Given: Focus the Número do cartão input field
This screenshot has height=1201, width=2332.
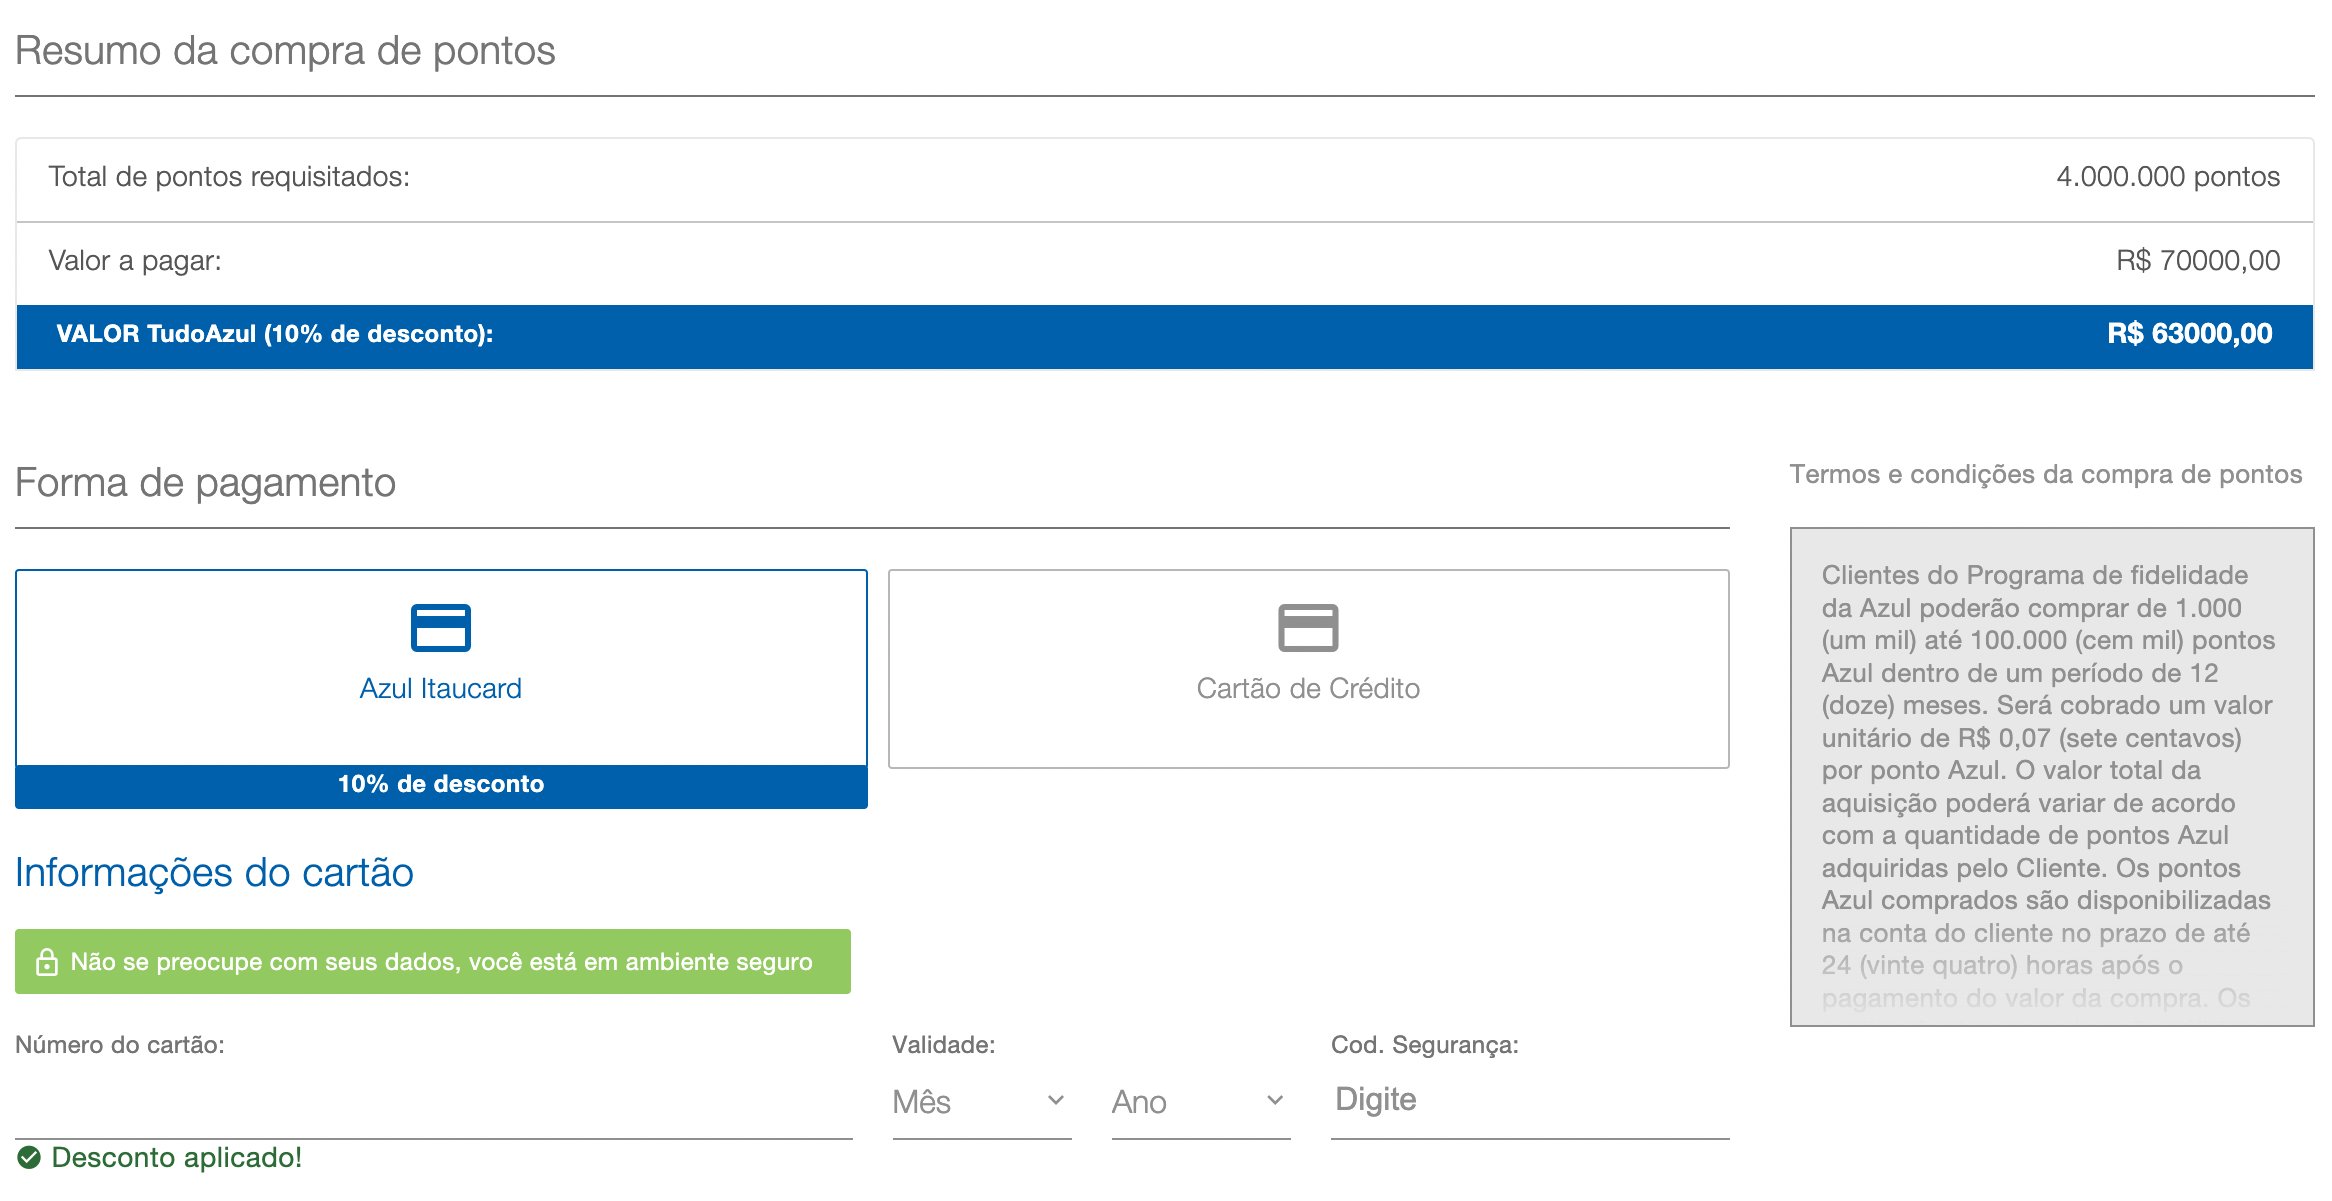Looking at the screenshot, I should (434, 1102).
